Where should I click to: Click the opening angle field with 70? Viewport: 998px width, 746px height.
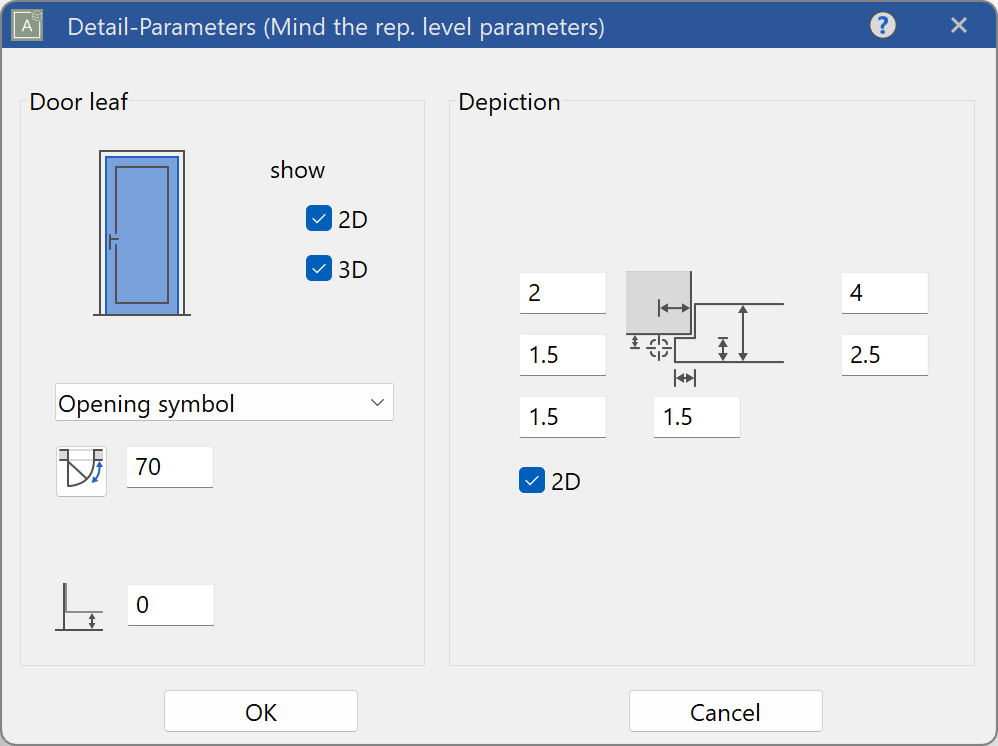click(170, 467)
